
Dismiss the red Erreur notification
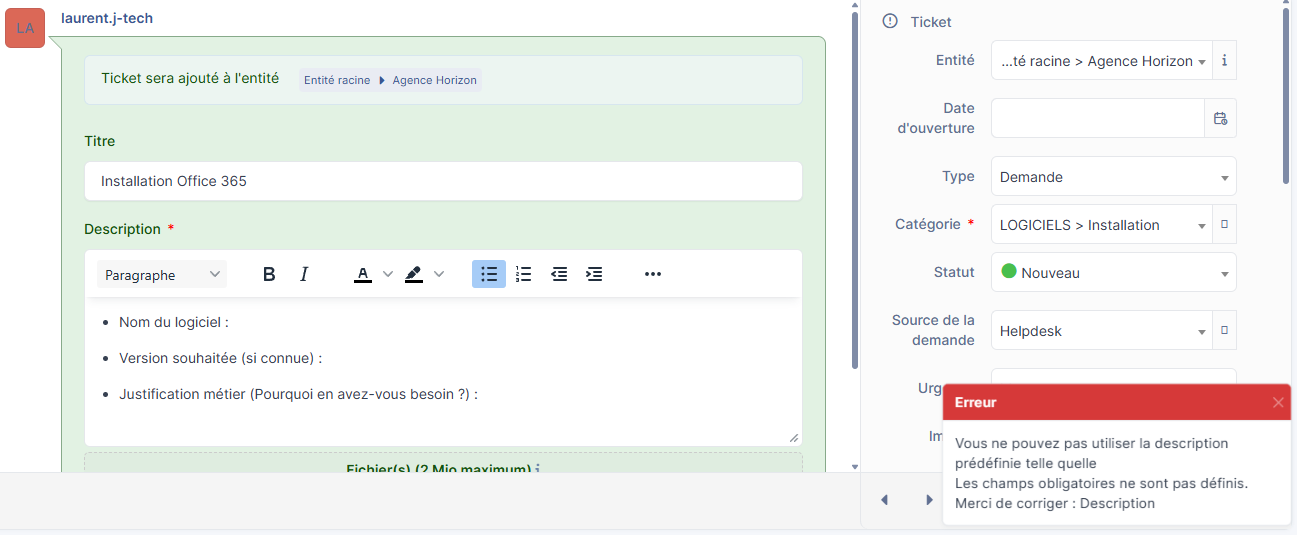[x=1277, y=402]
